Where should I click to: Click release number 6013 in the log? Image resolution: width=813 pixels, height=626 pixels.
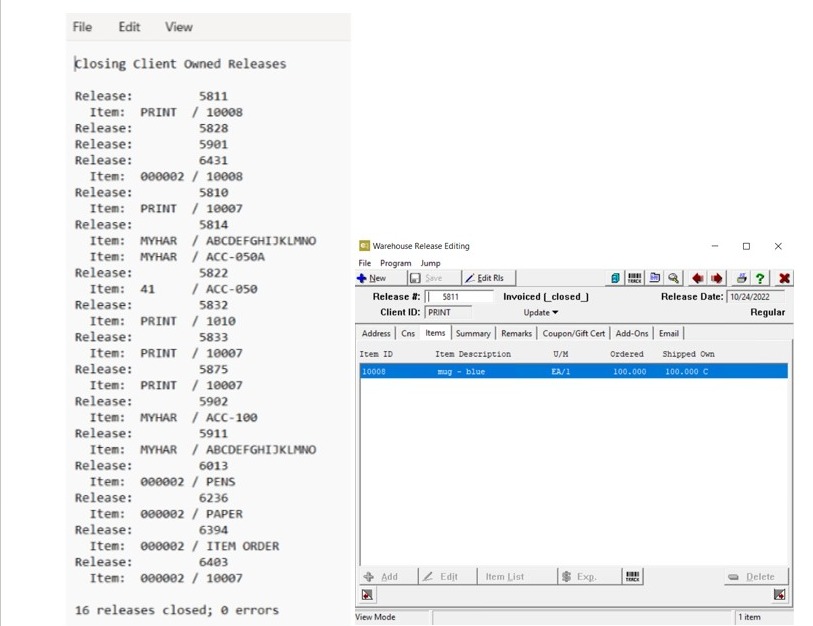coord(213,466)
